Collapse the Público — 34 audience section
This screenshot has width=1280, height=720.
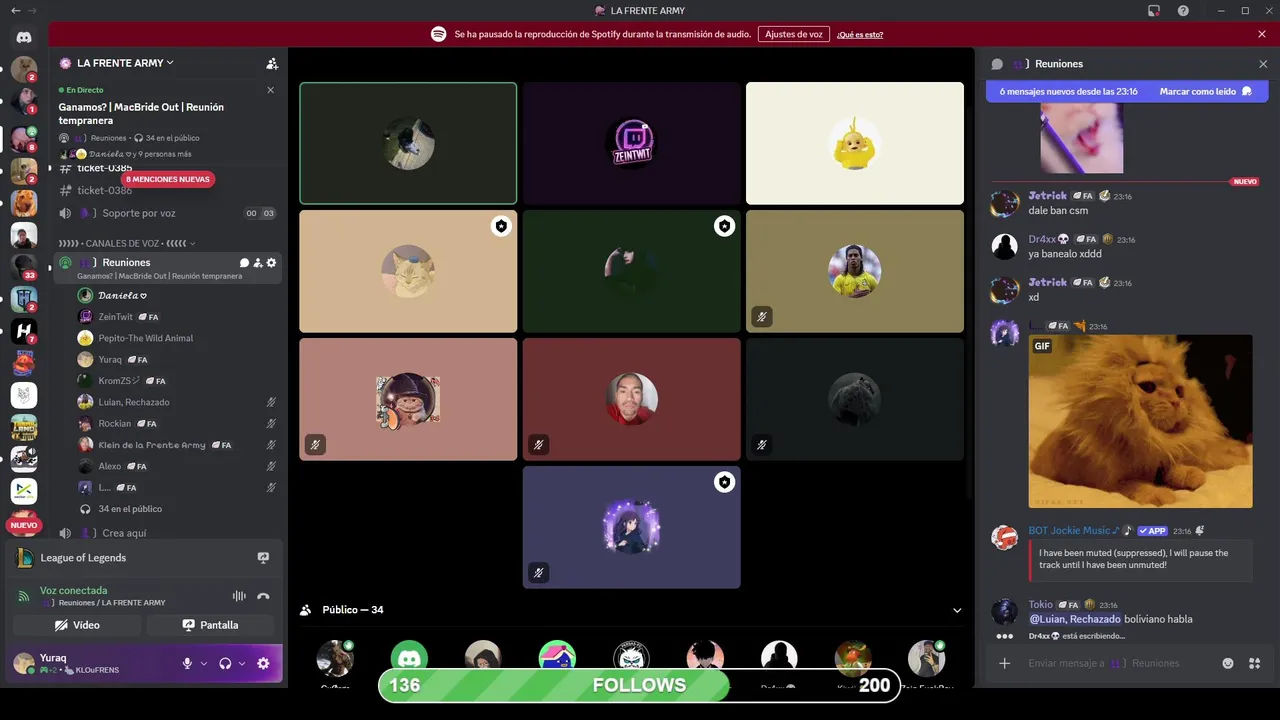(957, 610)
